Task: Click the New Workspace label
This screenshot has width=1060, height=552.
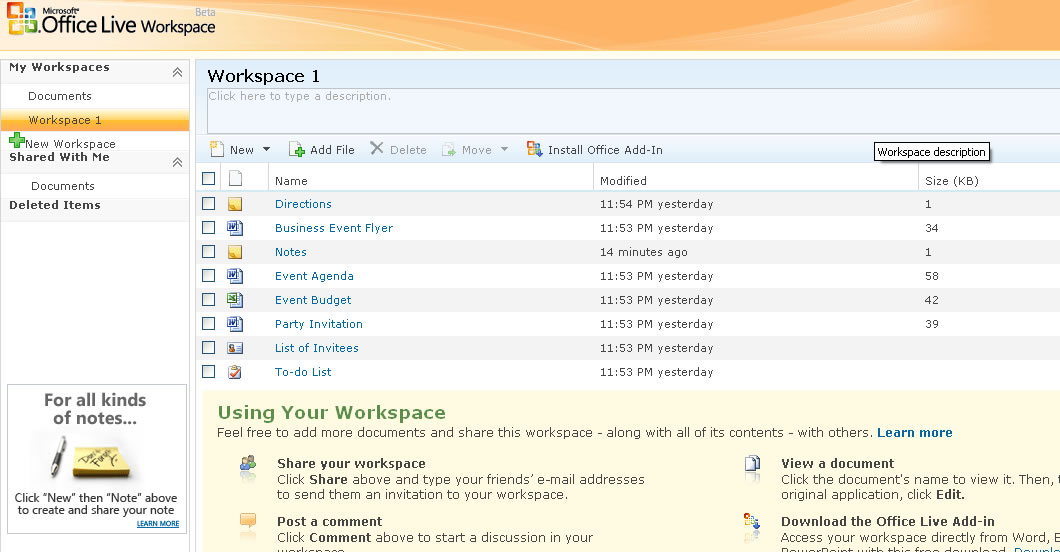Action: point(70,144)
